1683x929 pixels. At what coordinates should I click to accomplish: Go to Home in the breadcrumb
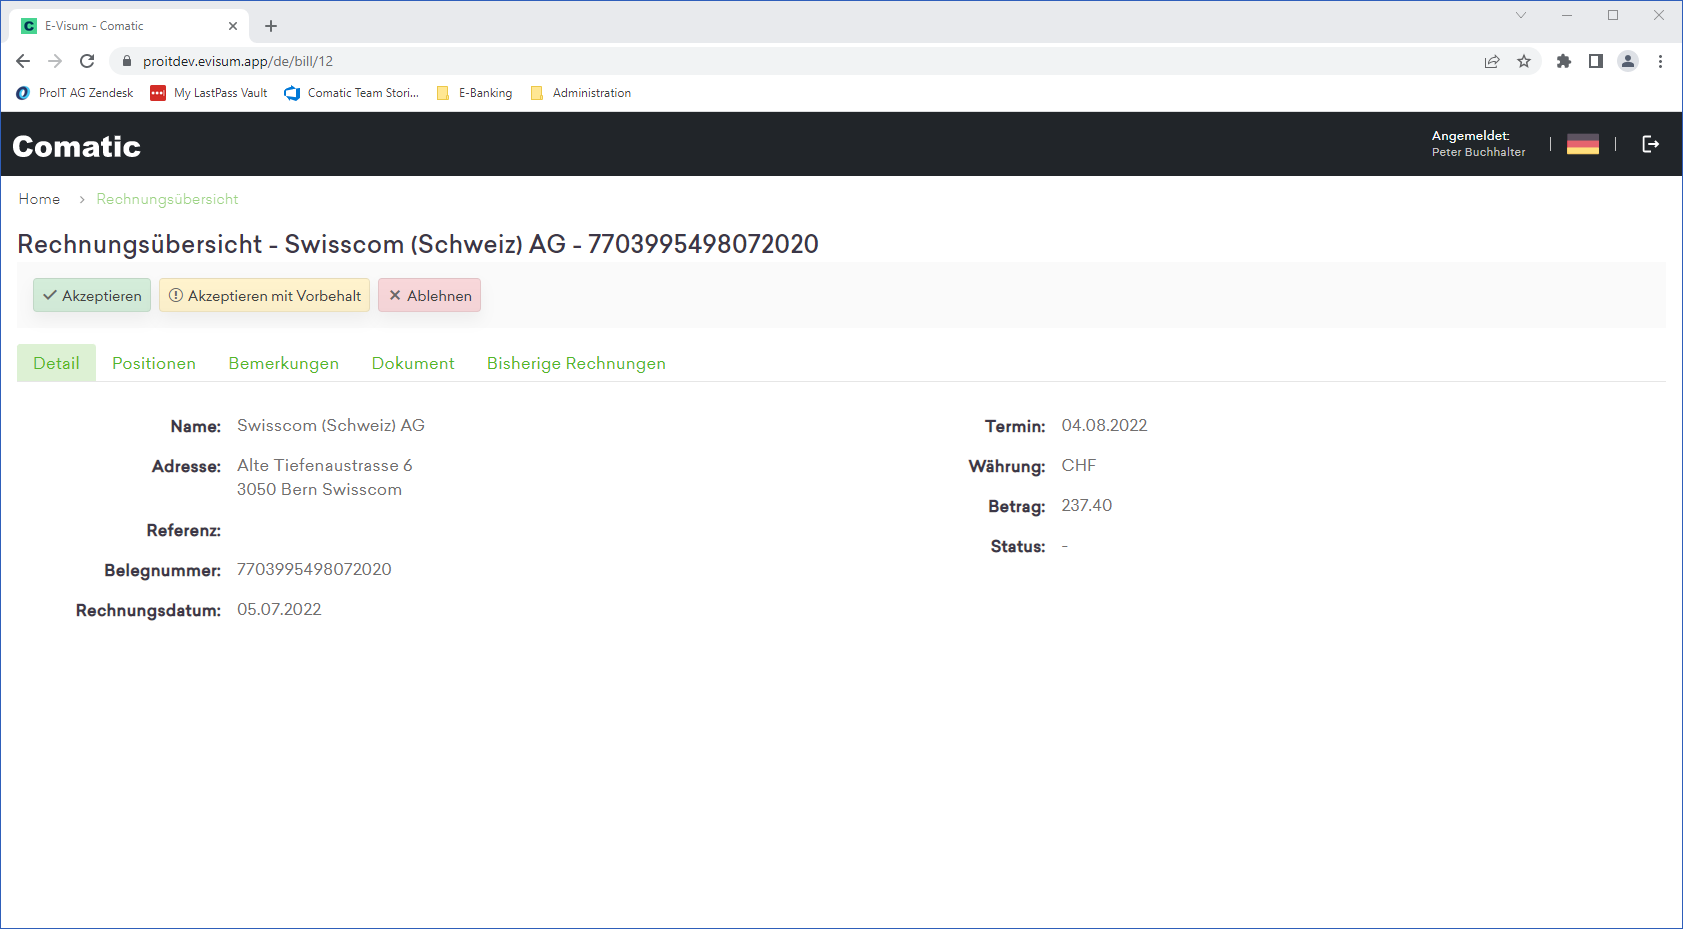point(39,199)
